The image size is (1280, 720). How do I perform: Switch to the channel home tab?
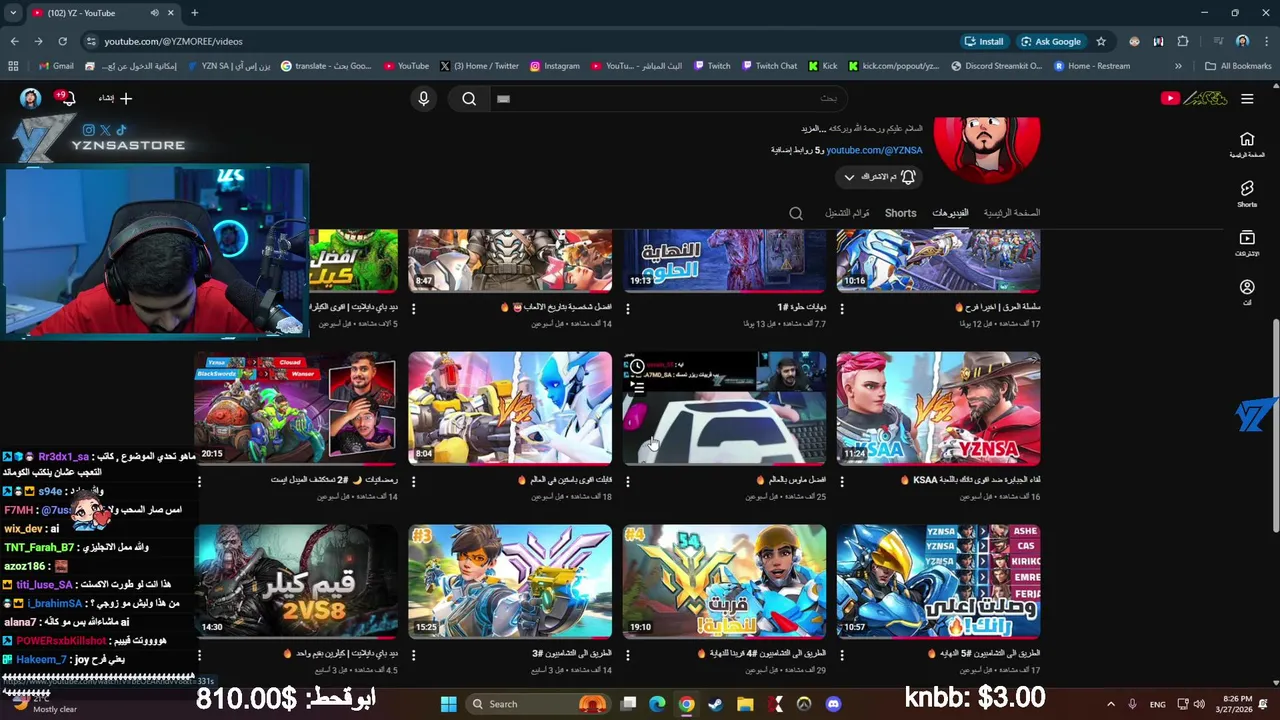coord(1011,213)
